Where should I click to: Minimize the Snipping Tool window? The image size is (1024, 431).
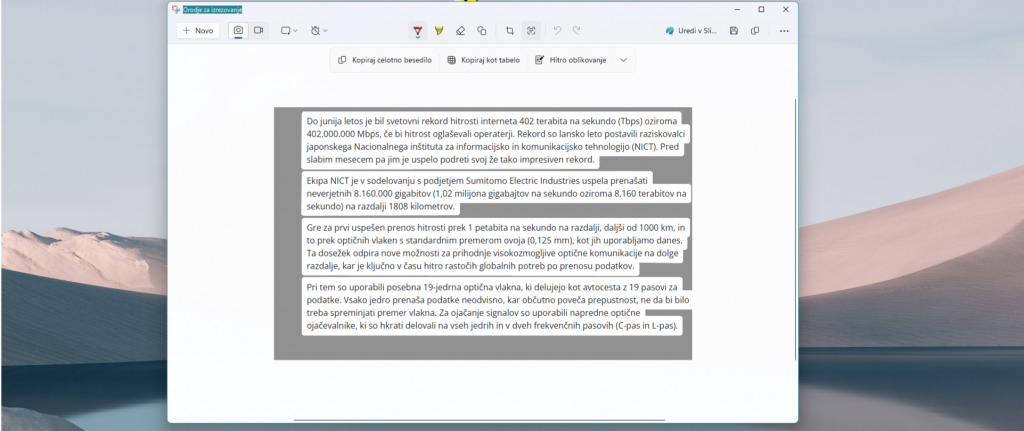pos(737,10)
